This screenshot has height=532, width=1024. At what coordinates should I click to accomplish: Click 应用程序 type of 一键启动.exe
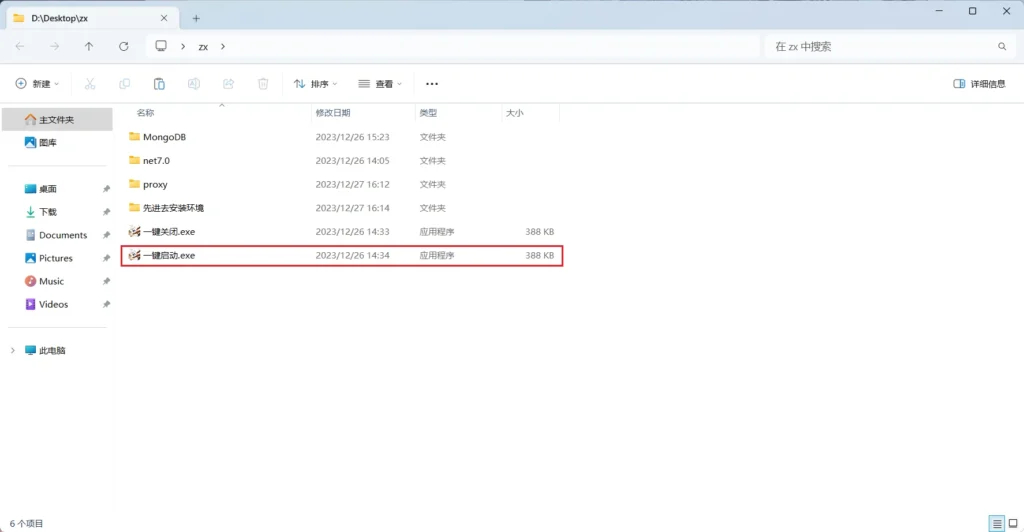(x=436, y=255)
